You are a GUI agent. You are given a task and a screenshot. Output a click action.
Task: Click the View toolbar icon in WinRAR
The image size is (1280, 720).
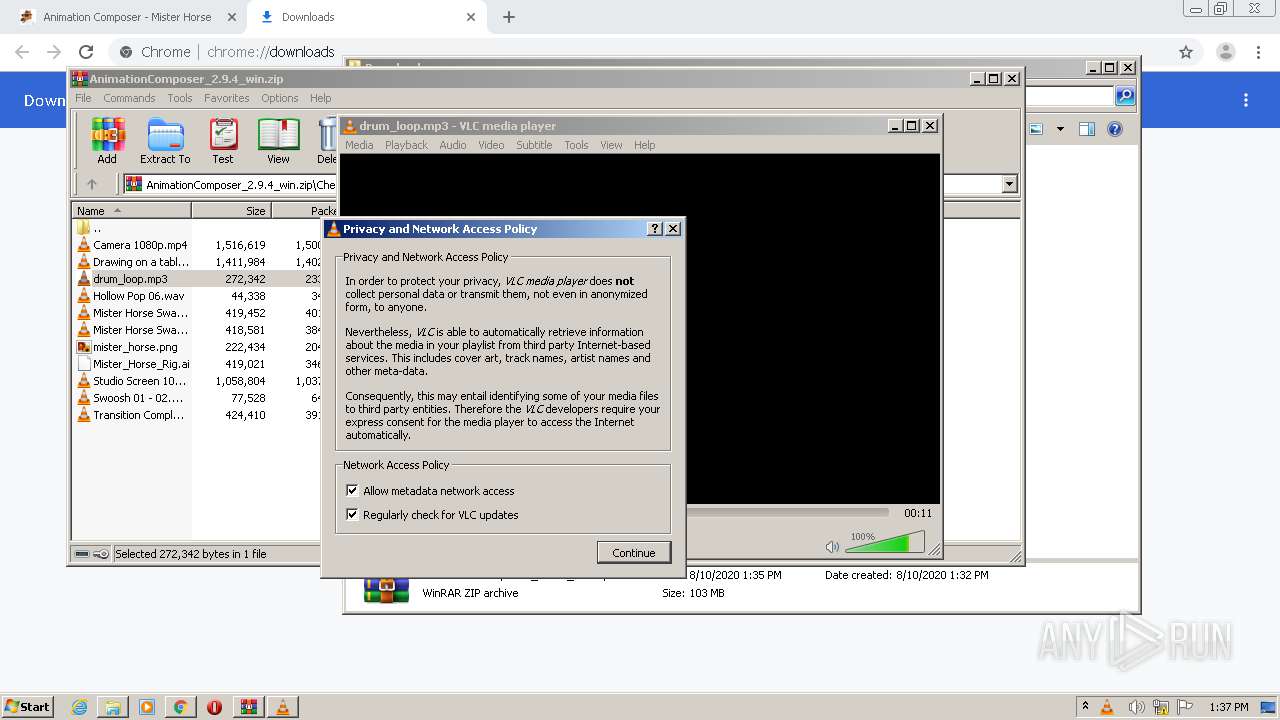point(278,141)
